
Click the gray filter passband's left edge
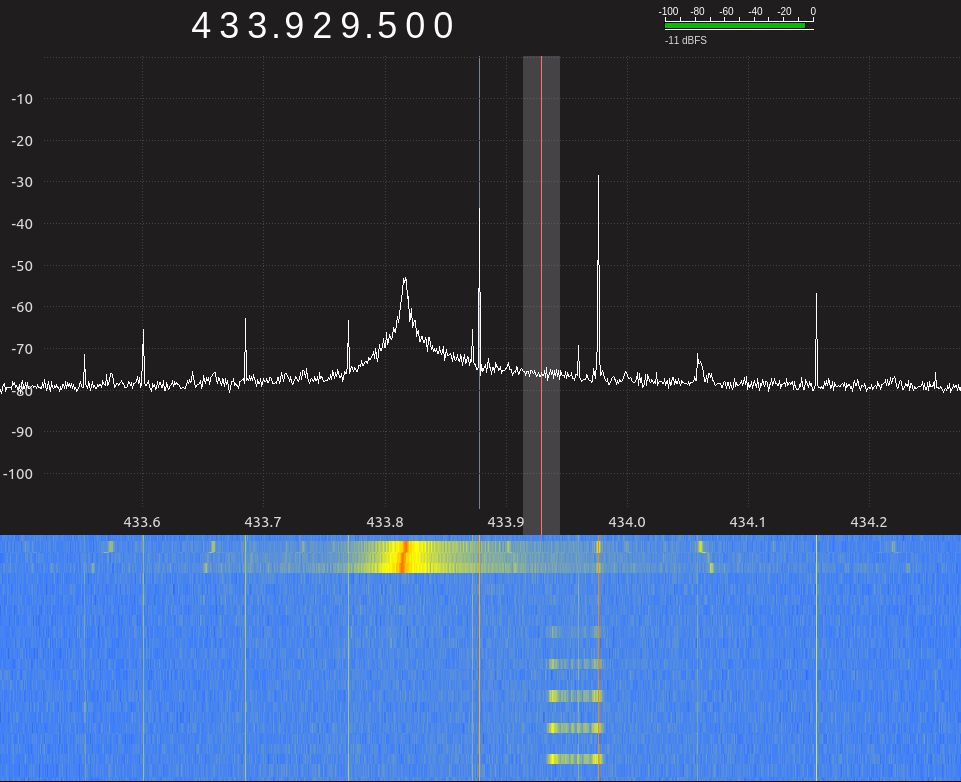pos(523,294)
